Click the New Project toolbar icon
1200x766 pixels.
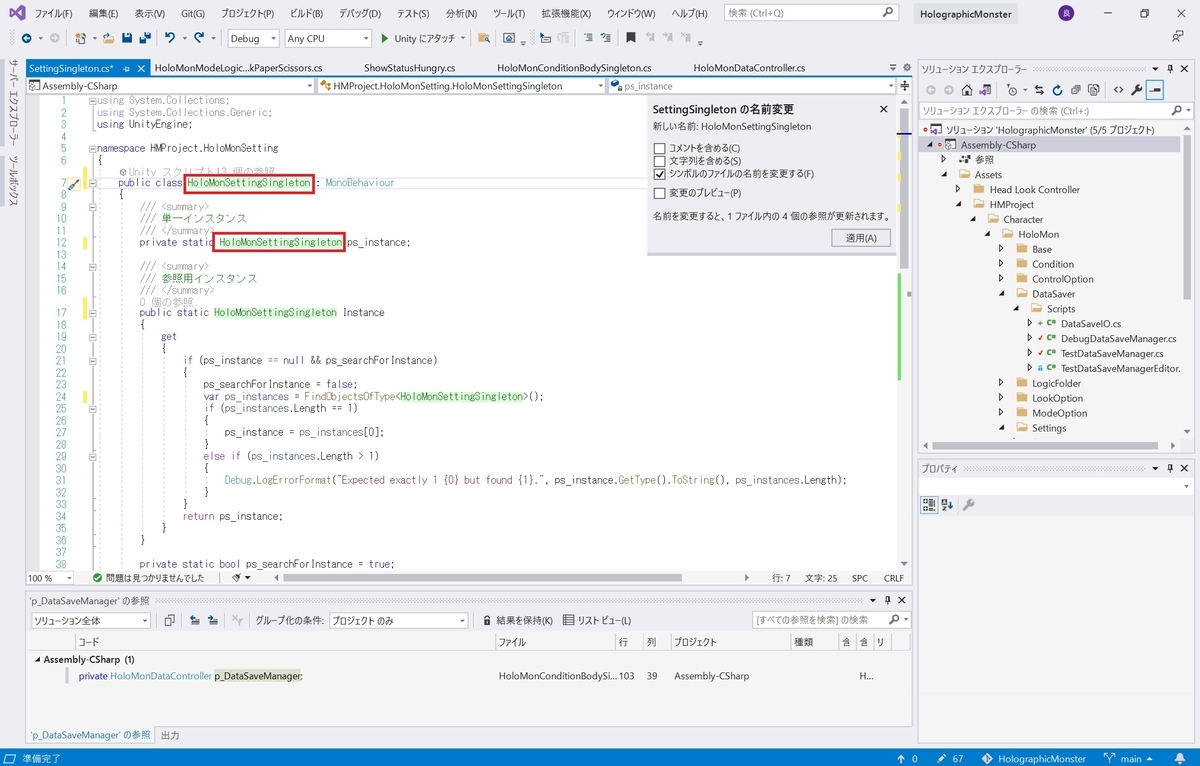pos(81,38)
